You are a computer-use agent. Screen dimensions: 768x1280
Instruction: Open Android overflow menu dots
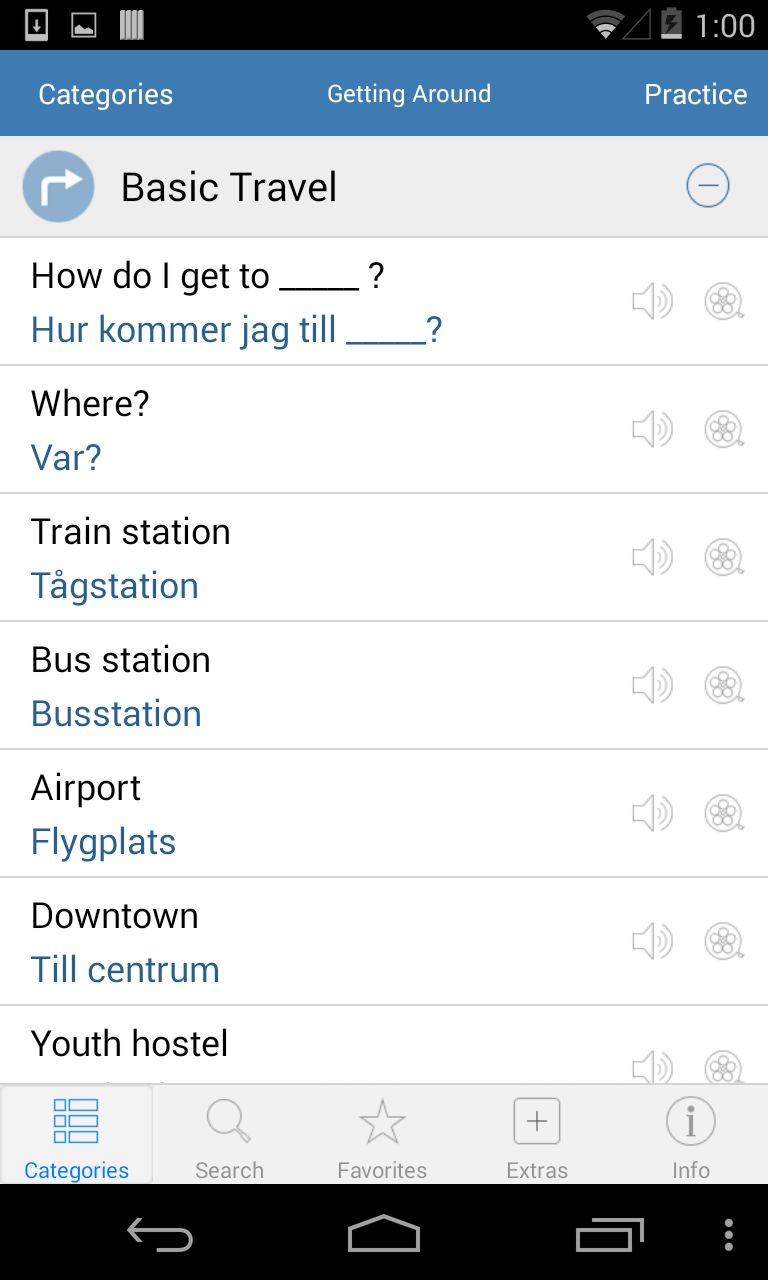click(x=728, y=1235)
